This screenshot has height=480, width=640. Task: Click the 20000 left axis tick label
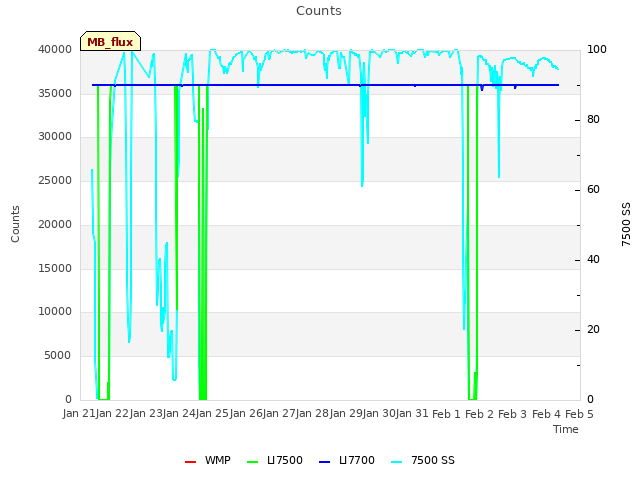coord(55,224)
